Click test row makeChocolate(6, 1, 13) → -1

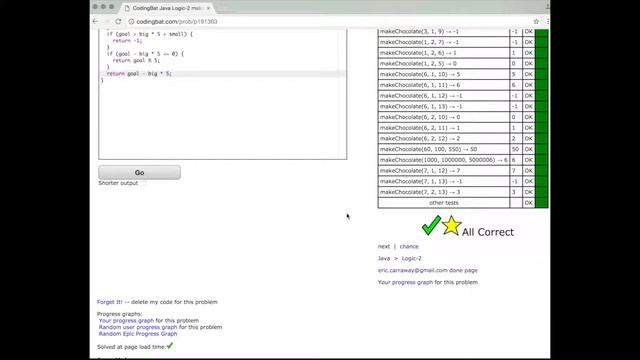[x=444, y=107]
